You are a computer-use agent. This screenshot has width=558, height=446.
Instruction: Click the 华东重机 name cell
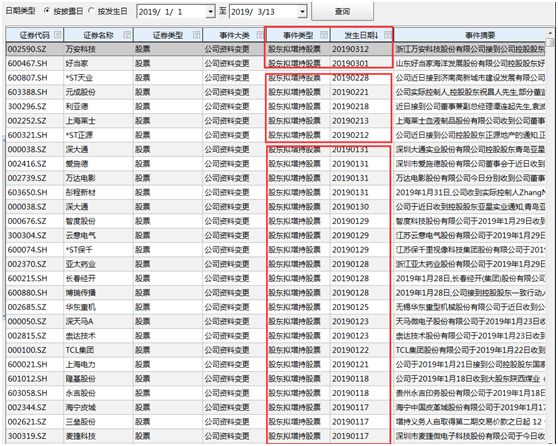[x=98, y=307]
